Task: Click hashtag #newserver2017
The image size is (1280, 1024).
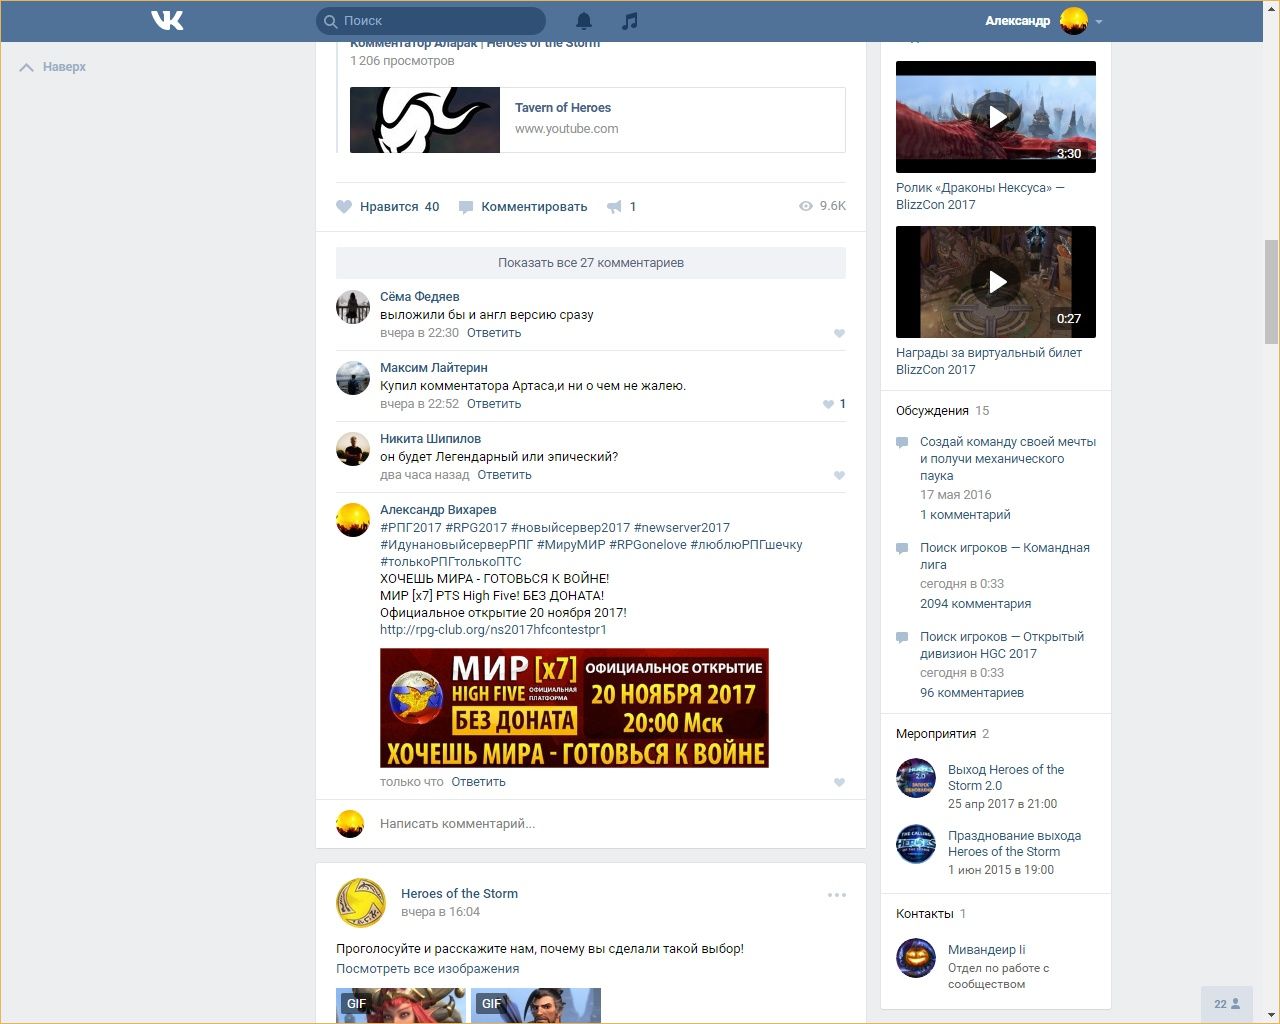Action: pos(682,528)
